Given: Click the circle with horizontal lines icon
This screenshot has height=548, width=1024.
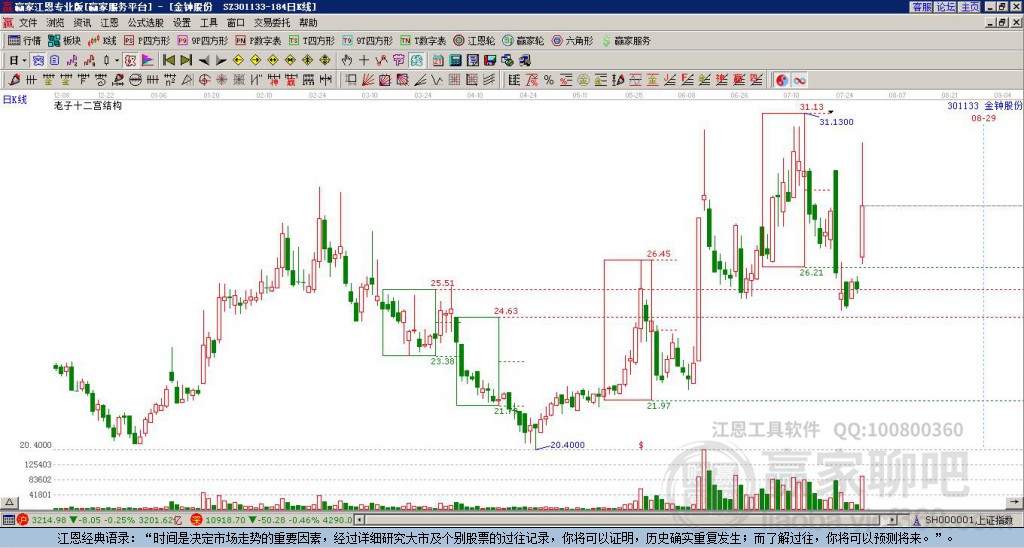Looking at the screenshot, I should [x=135, y=80].
